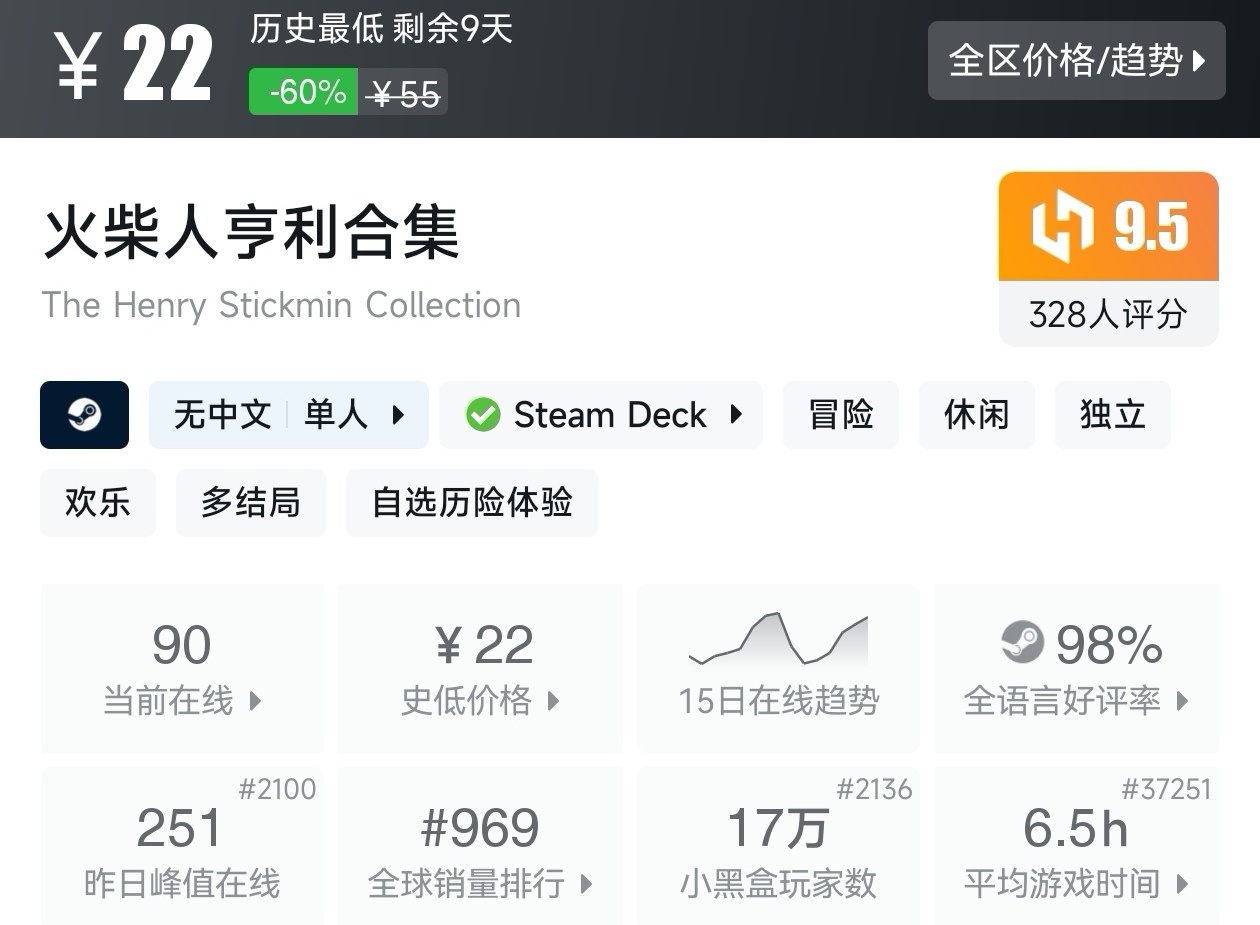This screenshot has width=1260, height=925.
Task: Open 全语言好评率 review rating details
Action: pos(1076,667)
